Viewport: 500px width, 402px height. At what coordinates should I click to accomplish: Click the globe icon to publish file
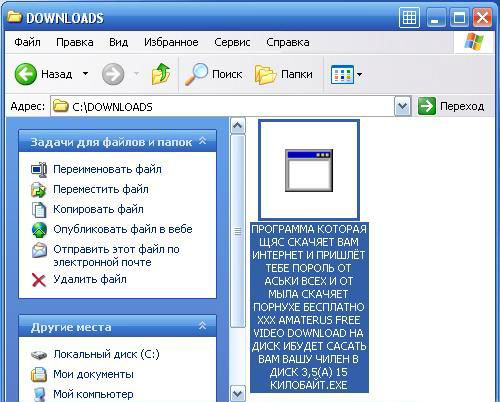39,230
